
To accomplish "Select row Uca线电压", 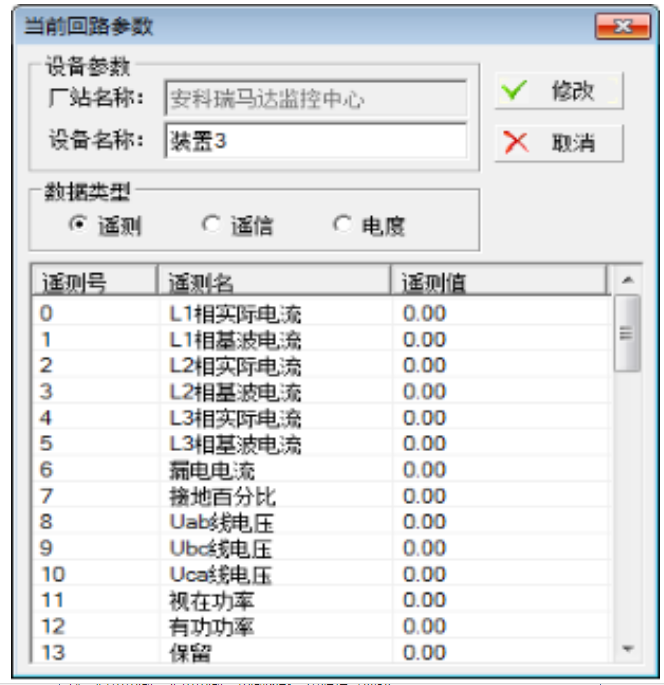I will tap(321, 574).
